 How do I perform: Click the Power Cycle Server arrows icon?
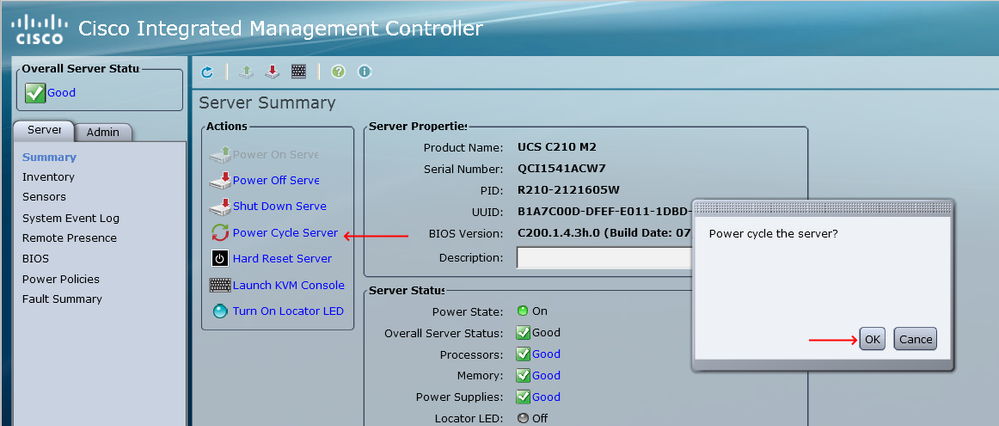coord(220,233)
